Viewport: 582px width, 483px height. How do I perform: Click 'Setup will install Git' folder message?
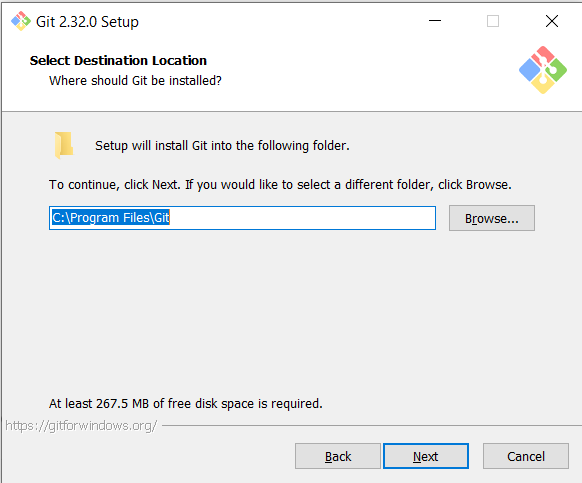(222, 146)
